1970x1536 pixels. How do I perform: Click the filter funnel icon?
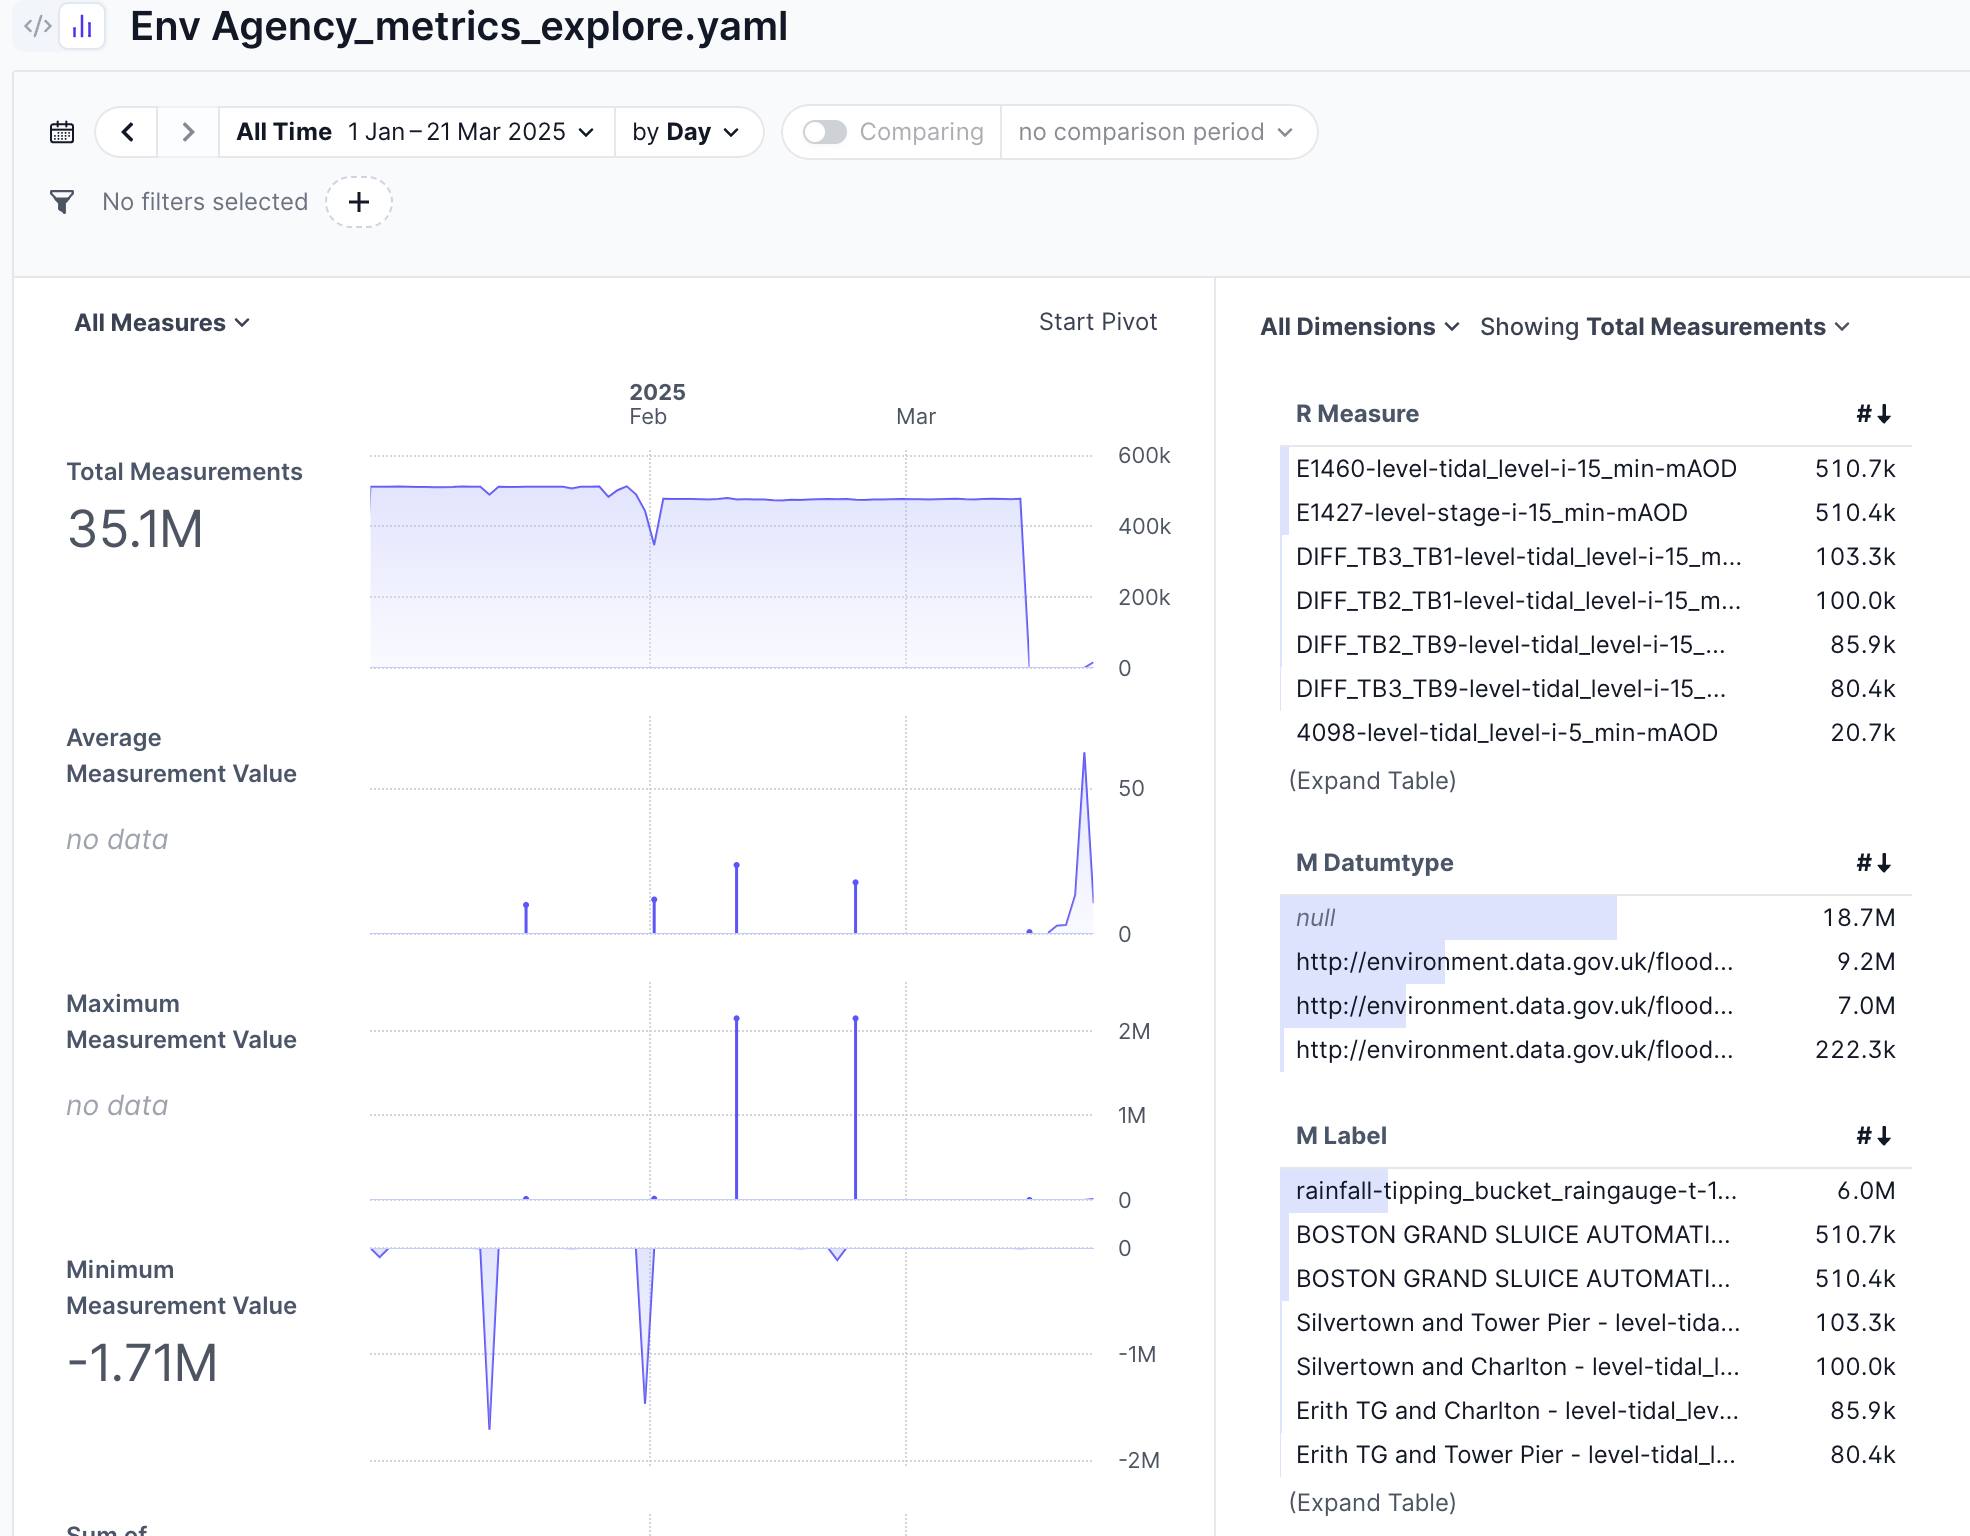tap(62, 202)
